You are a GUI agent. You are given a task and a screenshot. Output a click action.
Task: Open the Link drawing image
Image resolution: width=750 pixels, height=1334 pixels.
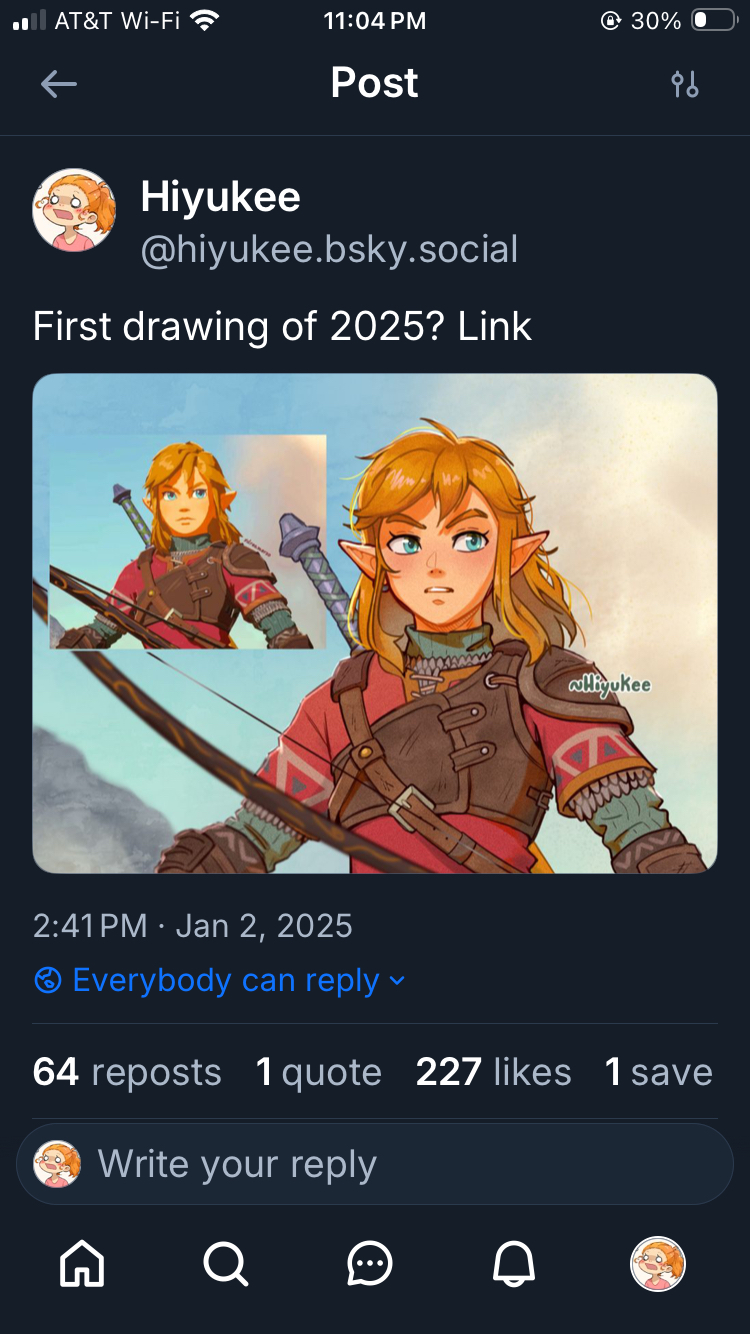coord(375,623)
